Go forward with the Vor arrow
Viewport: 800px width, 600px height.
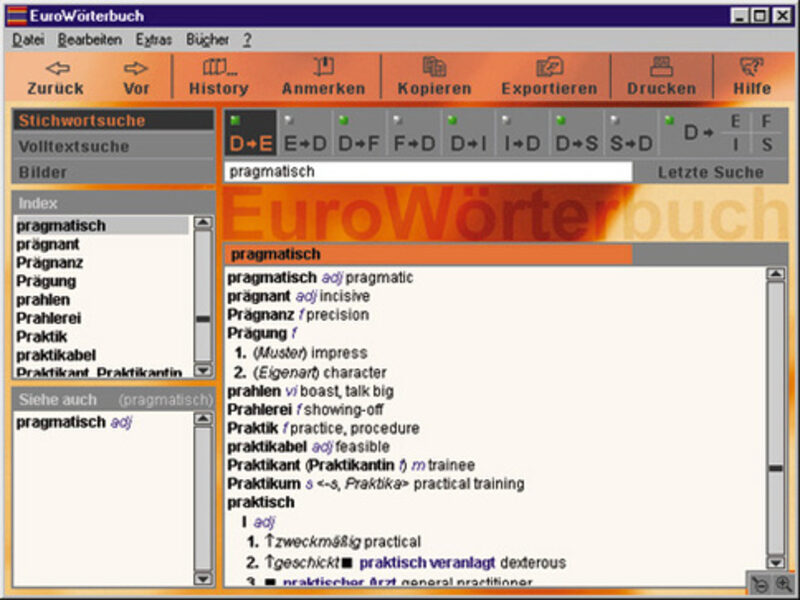[x=136, y=78]
